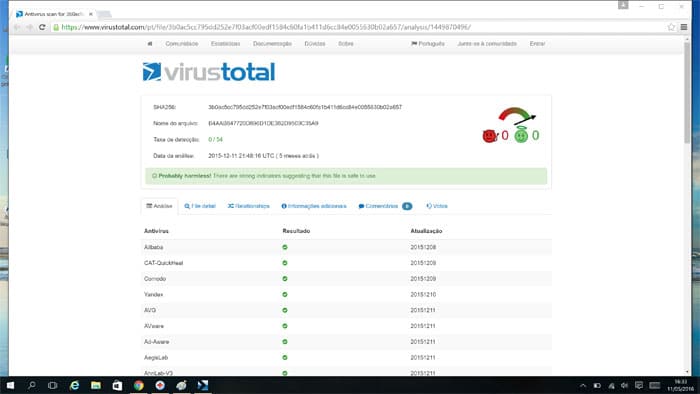Click the SHA256 hash value

click(x=305, y=107)
